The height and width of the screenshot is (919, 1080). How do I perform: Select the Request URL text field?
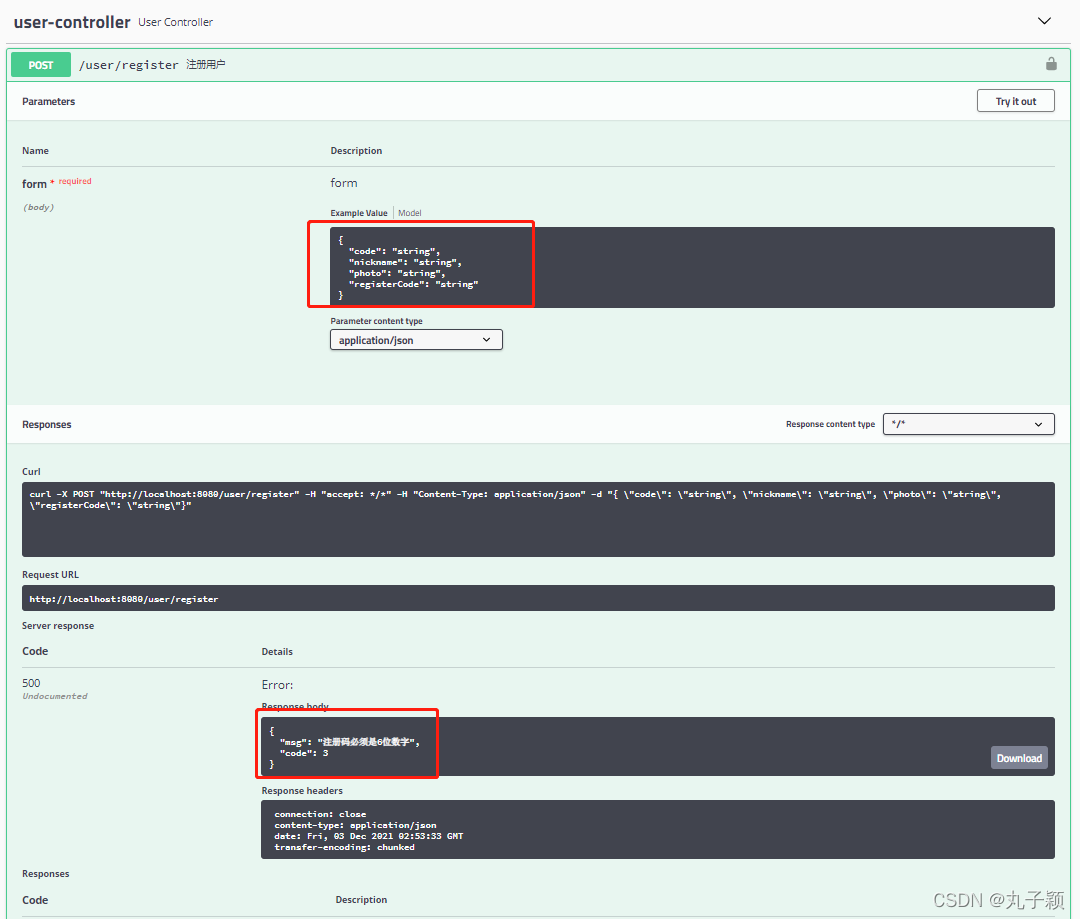pos(538,598)
